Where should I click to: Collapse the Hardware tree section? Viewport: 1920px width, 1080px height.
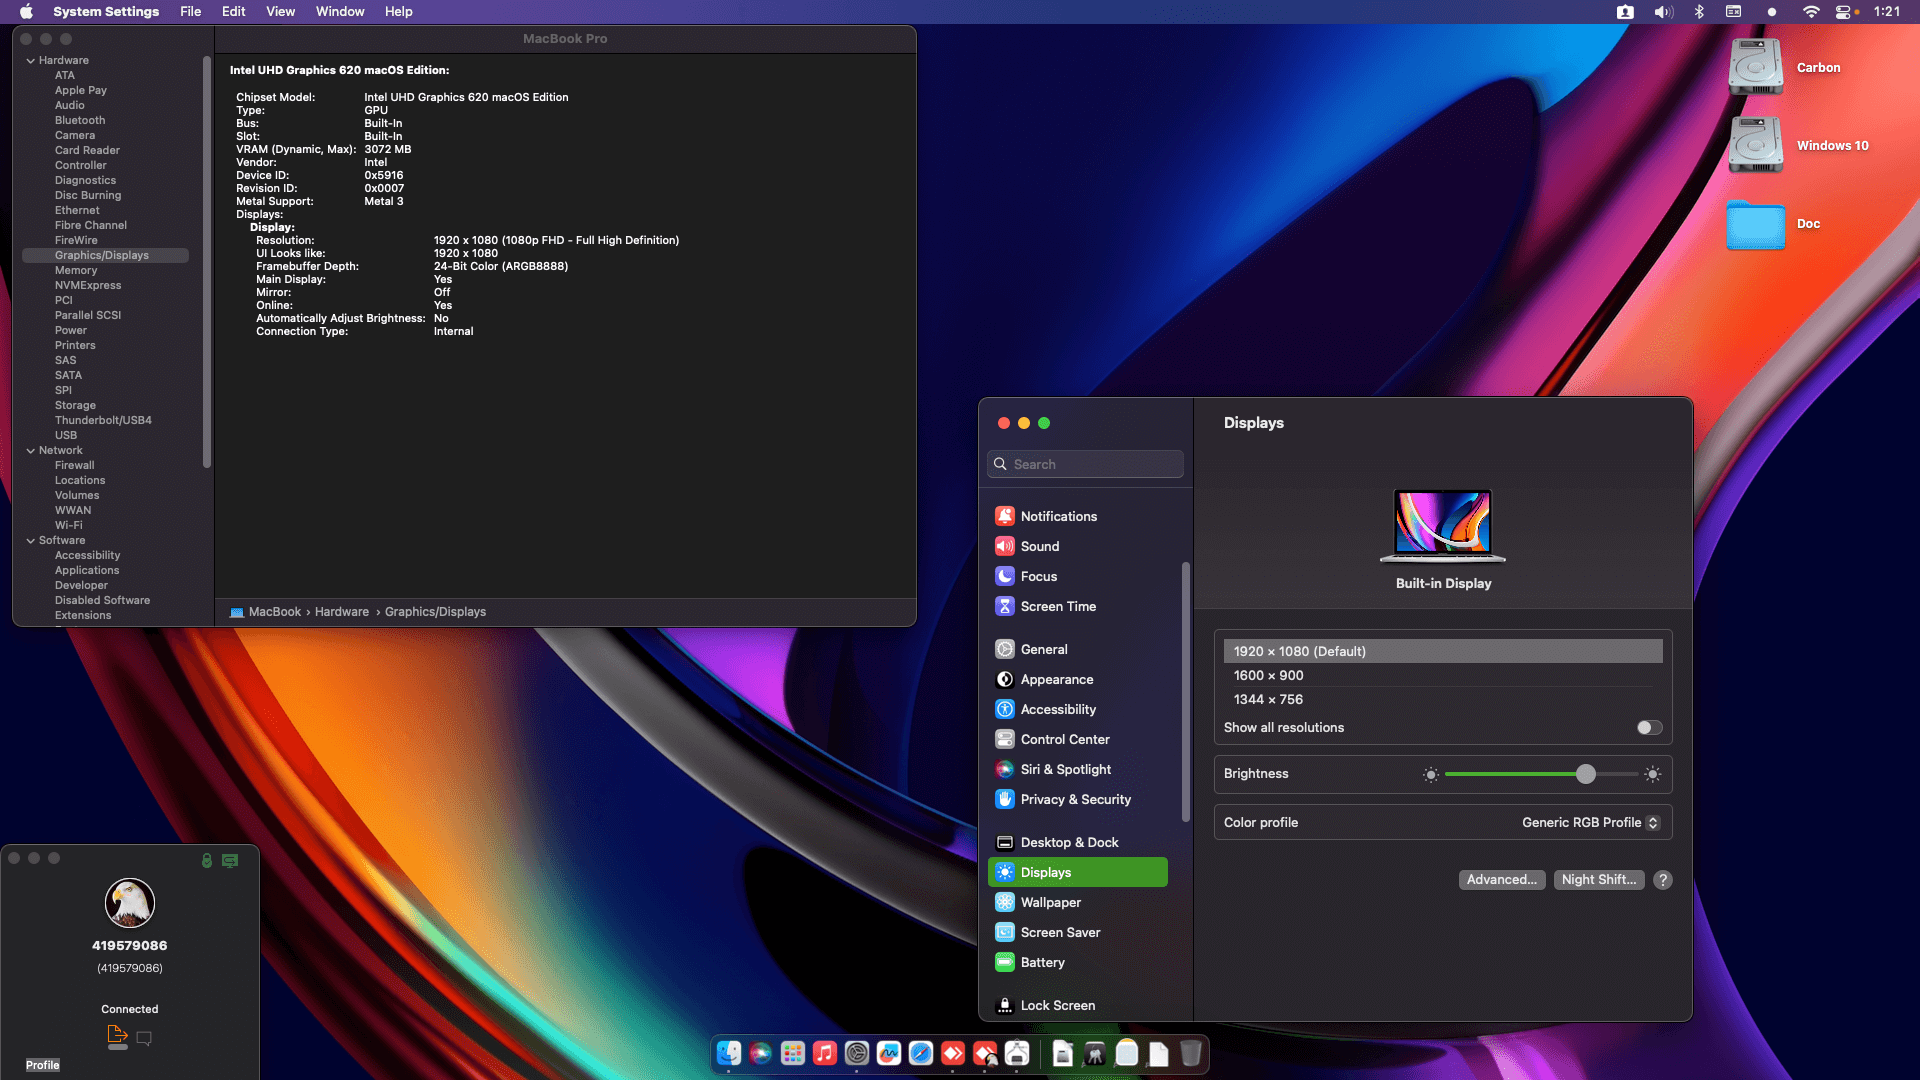pos(31,61)
